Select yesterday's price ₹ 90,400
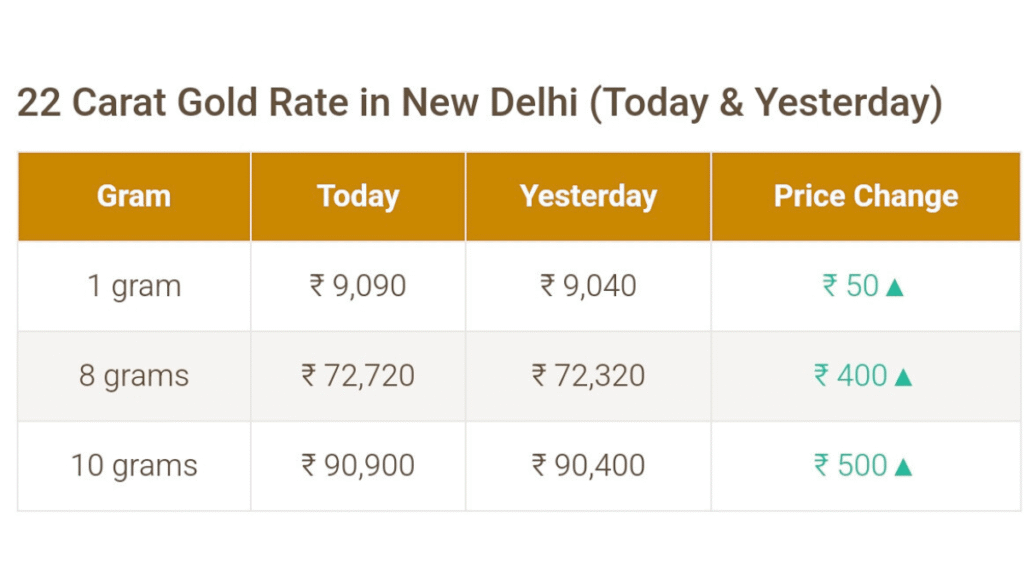Viewport: 1024px width, 576px height. 588,466
